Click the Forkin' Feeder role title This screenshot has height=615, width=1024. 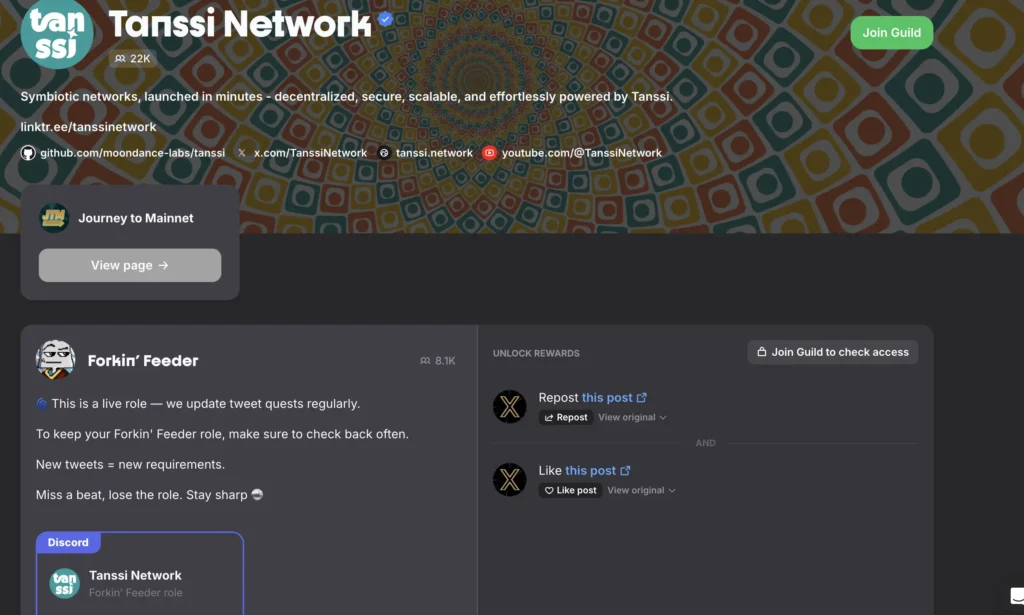click(143, 360)
